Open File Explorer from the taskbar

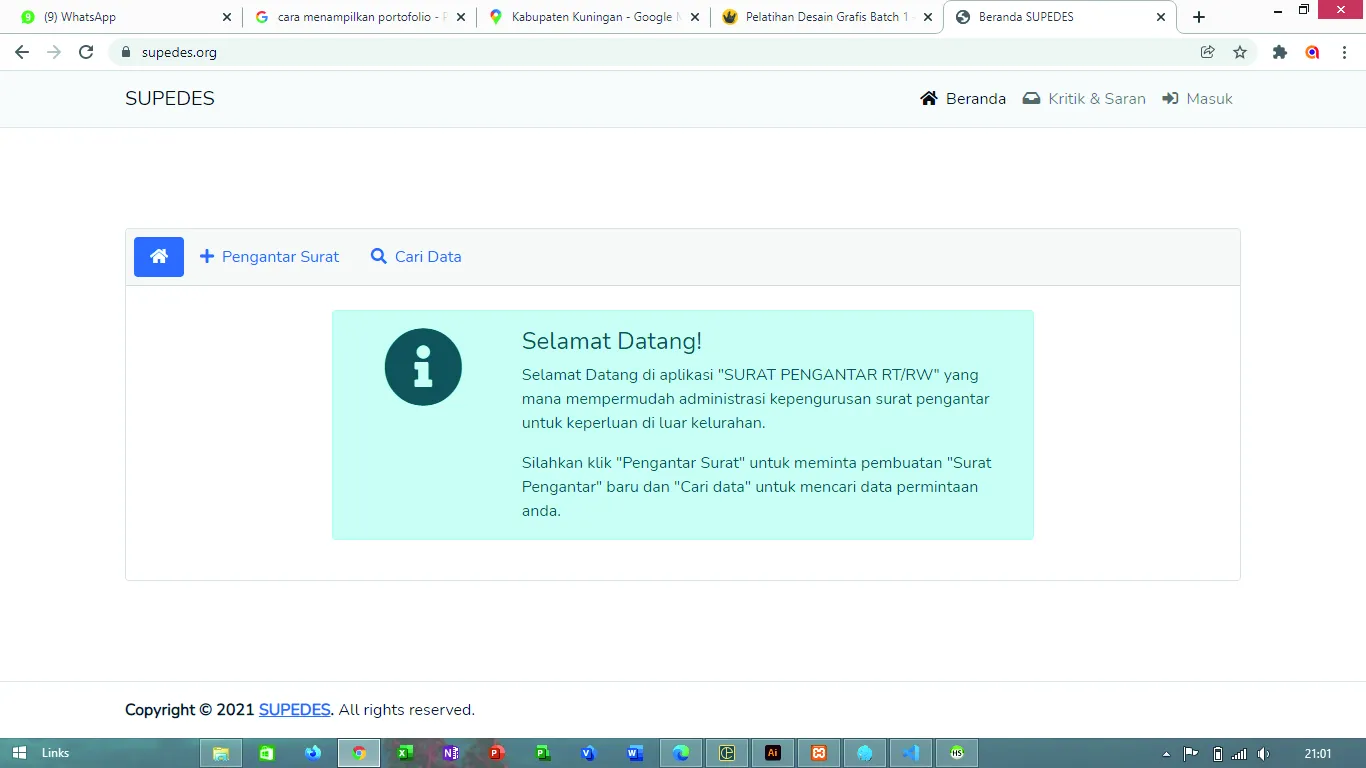[221, 753]
